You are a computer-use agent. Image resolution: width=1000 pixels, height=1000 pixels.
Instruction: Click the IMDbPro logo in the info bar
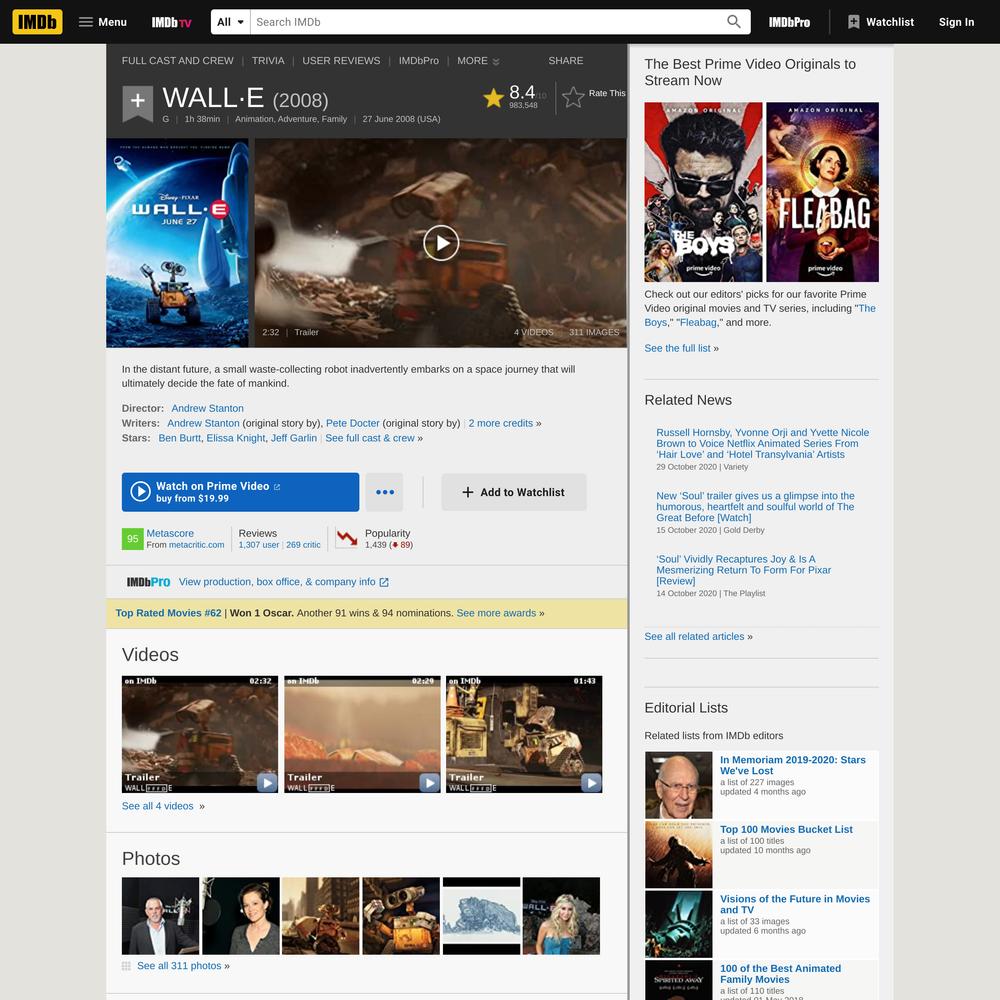coord(148,582)
